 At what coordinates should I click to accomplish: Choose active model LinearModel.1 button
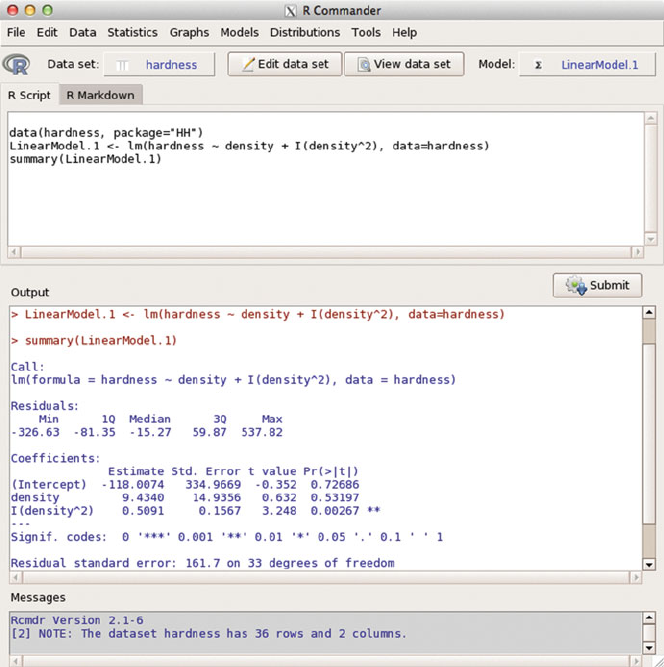click(x=587, y=65)
